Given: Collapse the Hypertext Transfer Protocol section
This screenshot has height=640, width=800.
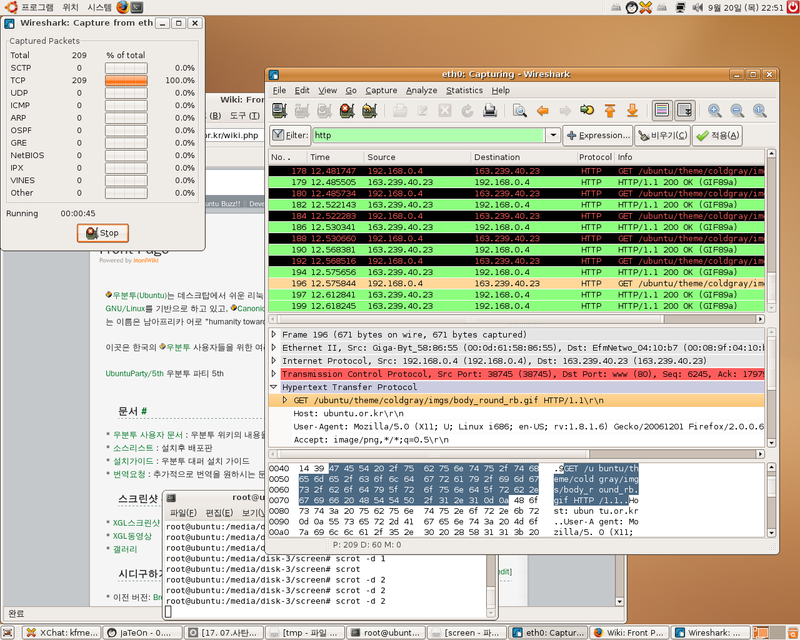Looking at the screenshot, I should pyautogui.click(x=274, y=387).
